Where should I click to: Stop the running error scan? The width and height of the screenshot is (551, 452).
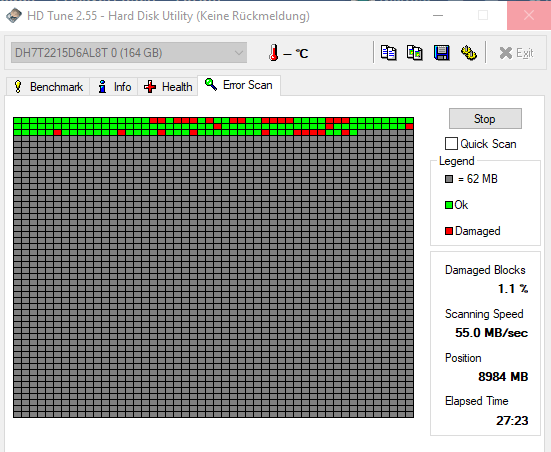point(485,118)
